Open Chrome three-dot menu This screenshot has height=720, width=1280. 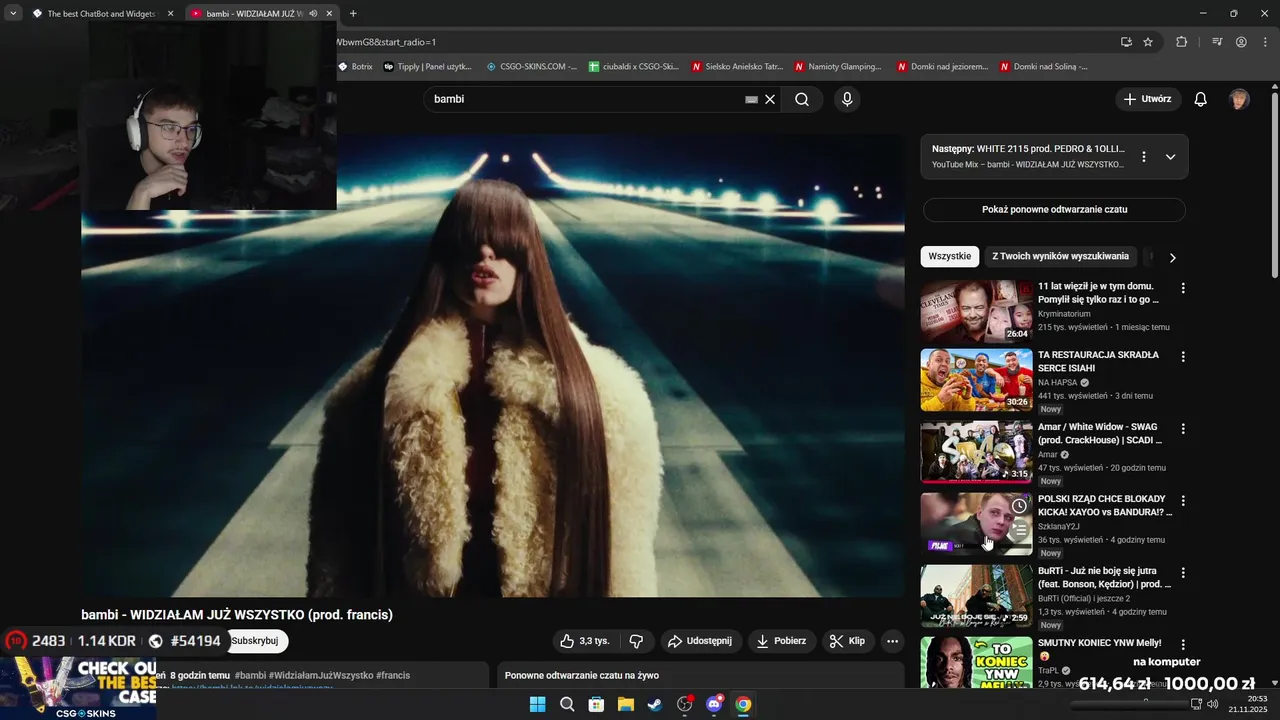click(x=1264, y=42)
